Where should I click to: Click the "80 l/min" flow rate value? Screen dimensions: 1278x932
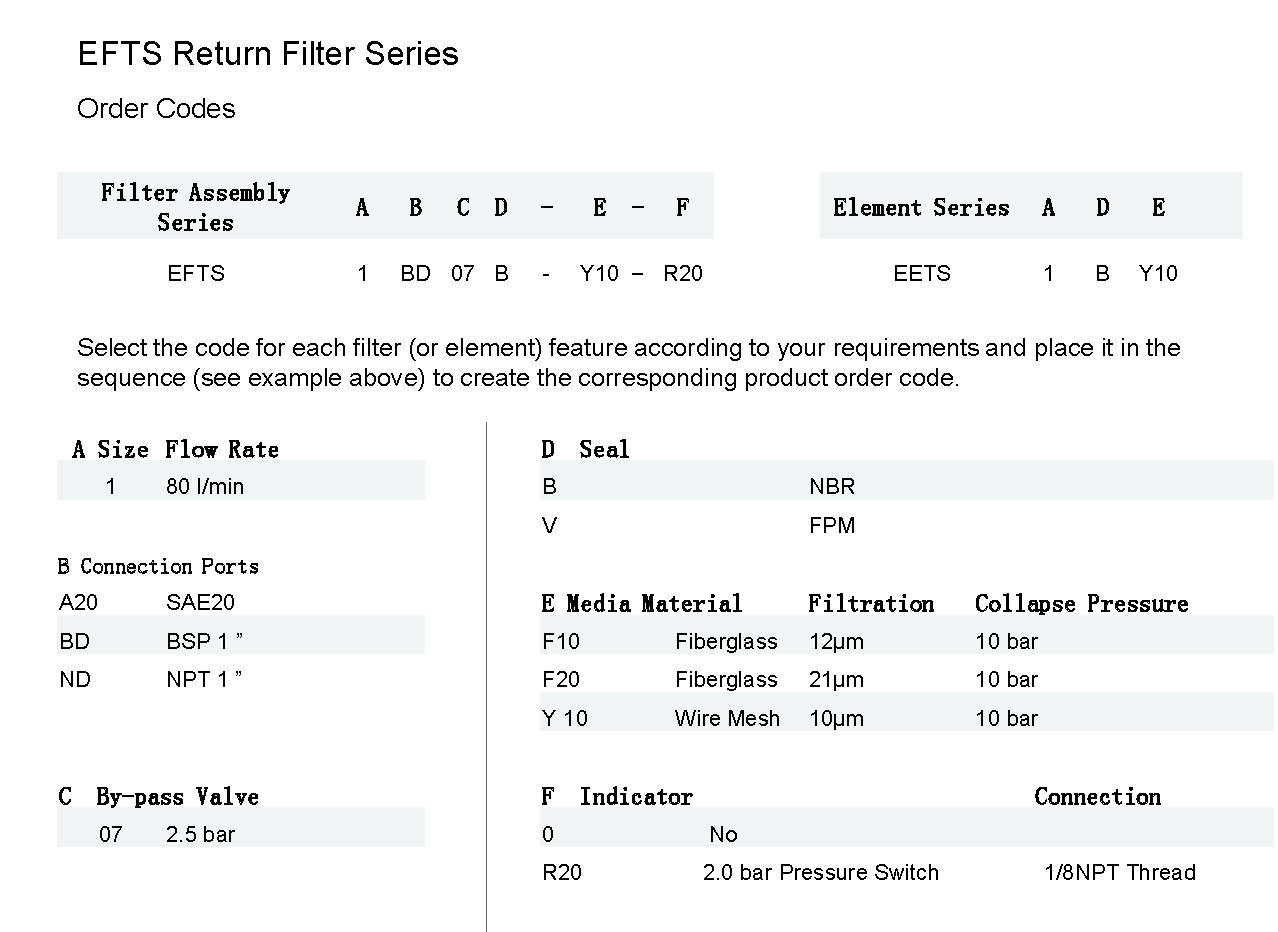[x=205, y=487]
